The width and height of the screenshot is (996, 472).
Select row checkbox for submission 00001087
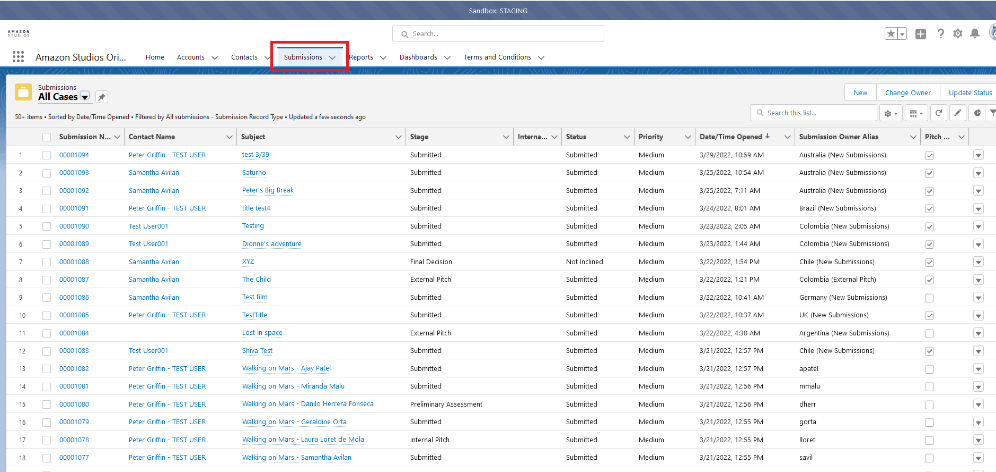[x=46, y=279]
